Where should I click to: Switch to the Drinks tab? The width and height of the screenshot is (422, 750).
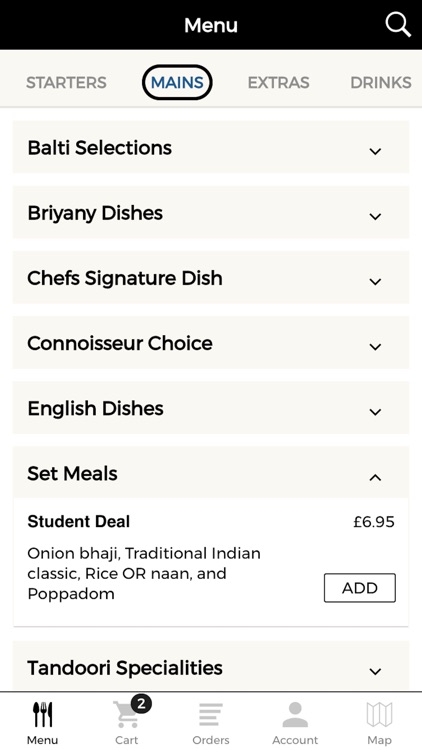click(381, 83)
